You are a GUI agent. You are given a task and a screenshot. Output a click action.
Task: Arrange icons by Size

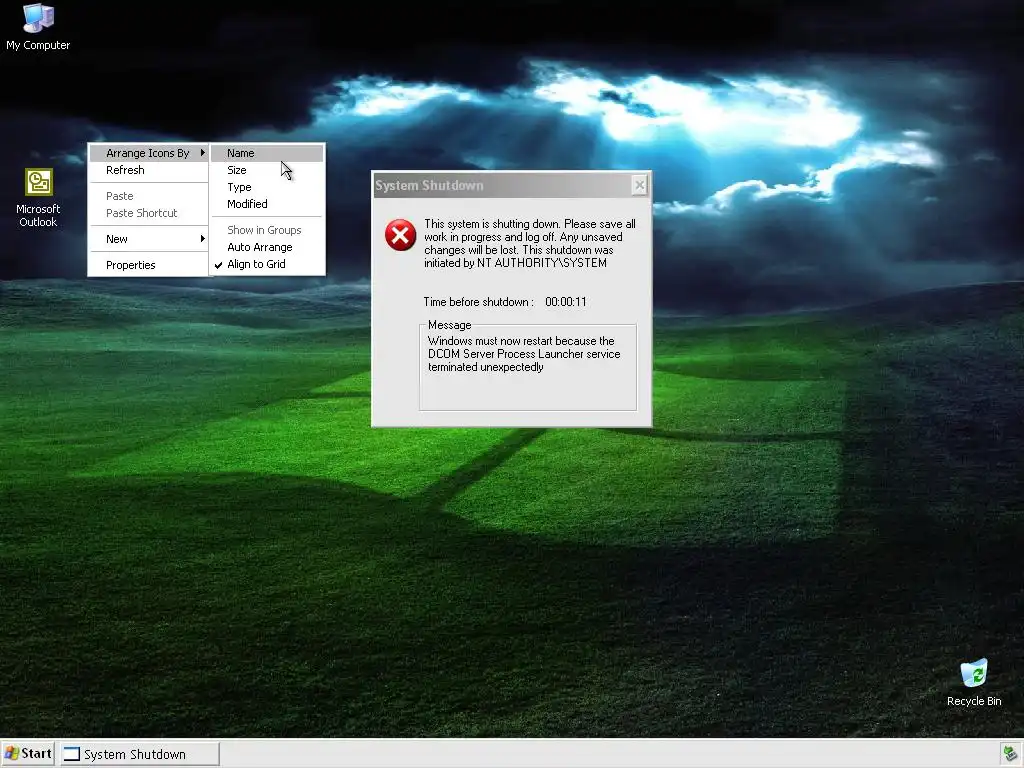click(267, 170)
